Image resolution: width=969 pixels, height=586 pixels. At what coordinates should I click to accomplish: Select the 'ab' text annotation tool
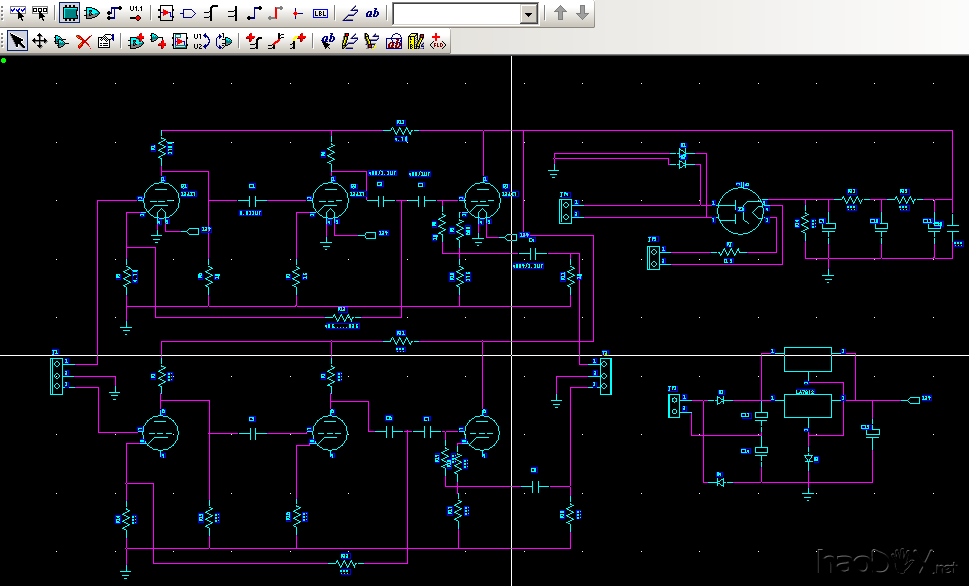tap(372, 13)
